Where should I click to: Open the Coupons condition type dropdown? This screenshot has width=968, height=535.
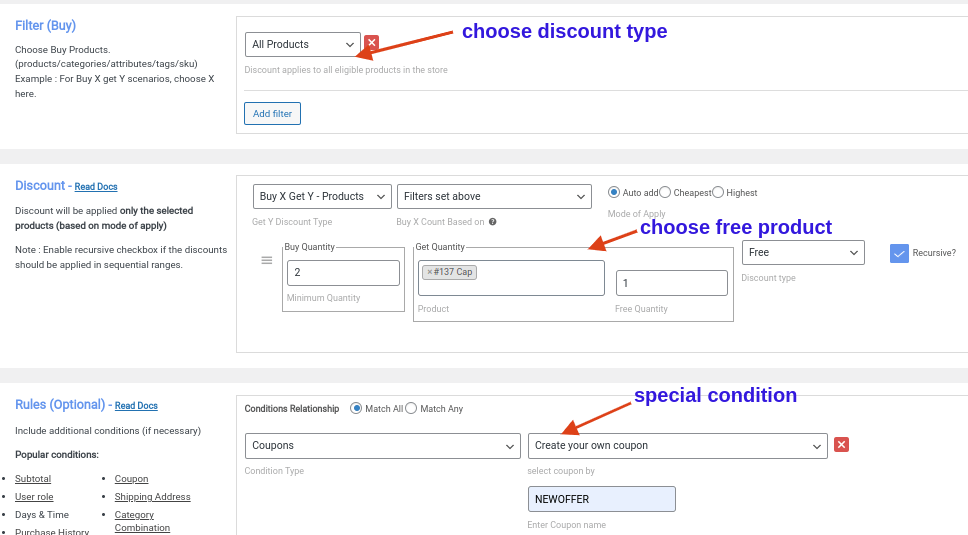pos(382,445)
